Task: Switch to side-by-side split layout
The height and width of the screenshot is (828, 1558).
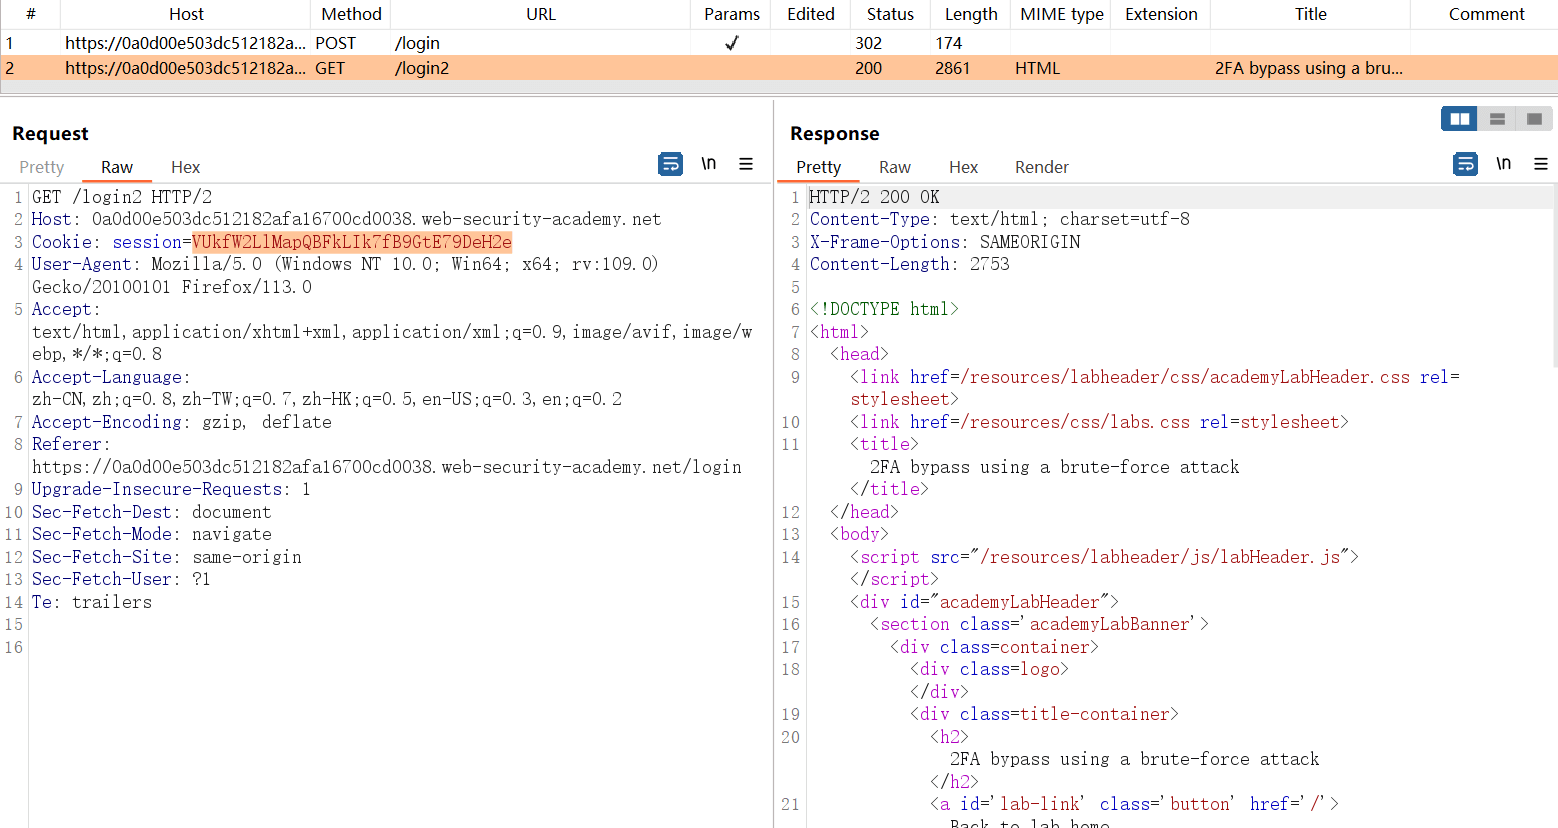Action: tap(1459, 119)
